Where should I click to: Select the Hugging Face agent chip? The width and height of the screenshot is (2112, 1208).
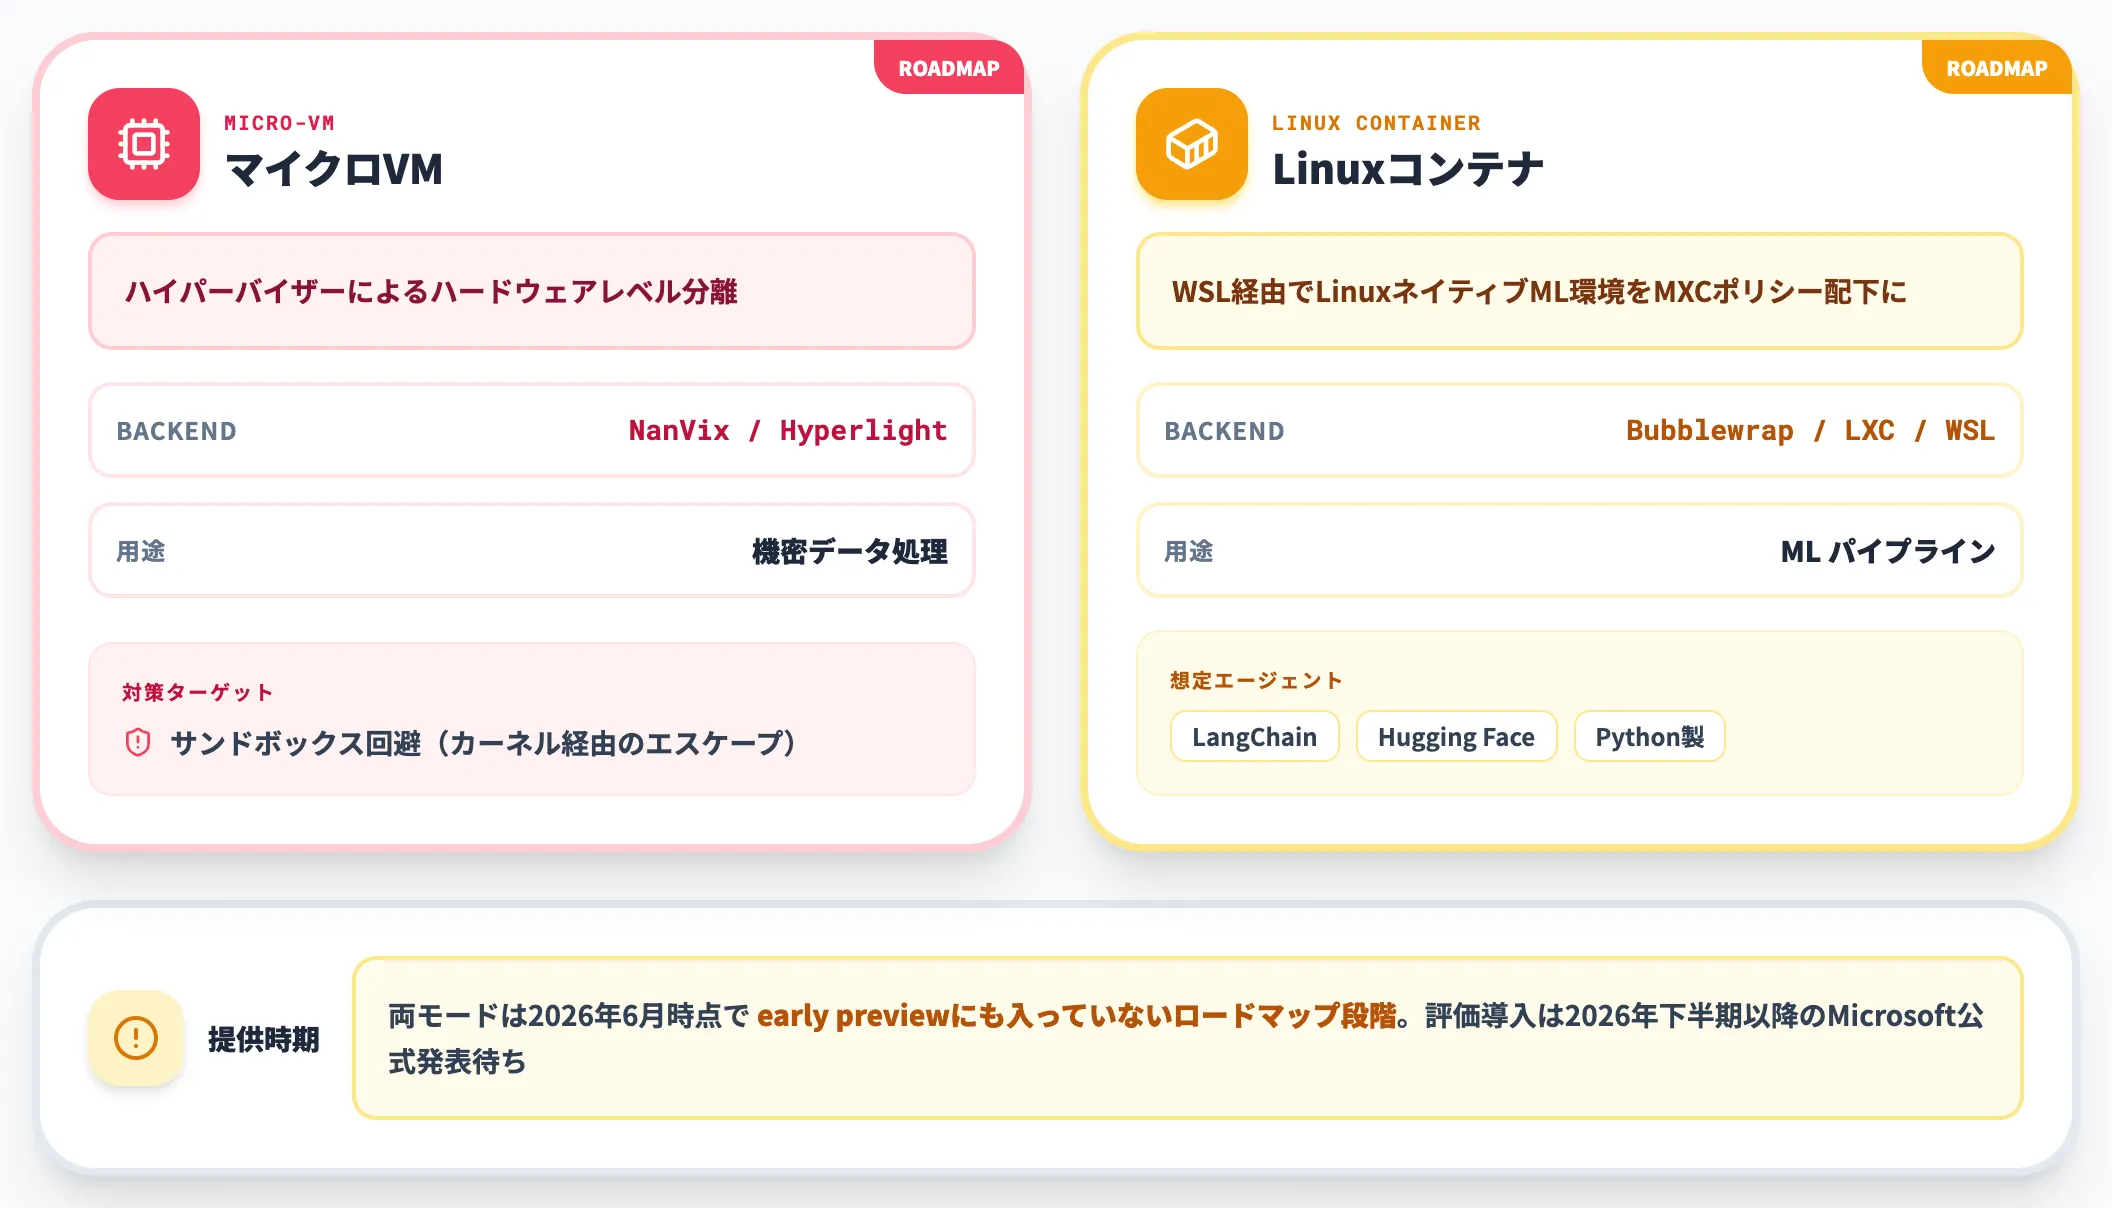[1456, 737]
